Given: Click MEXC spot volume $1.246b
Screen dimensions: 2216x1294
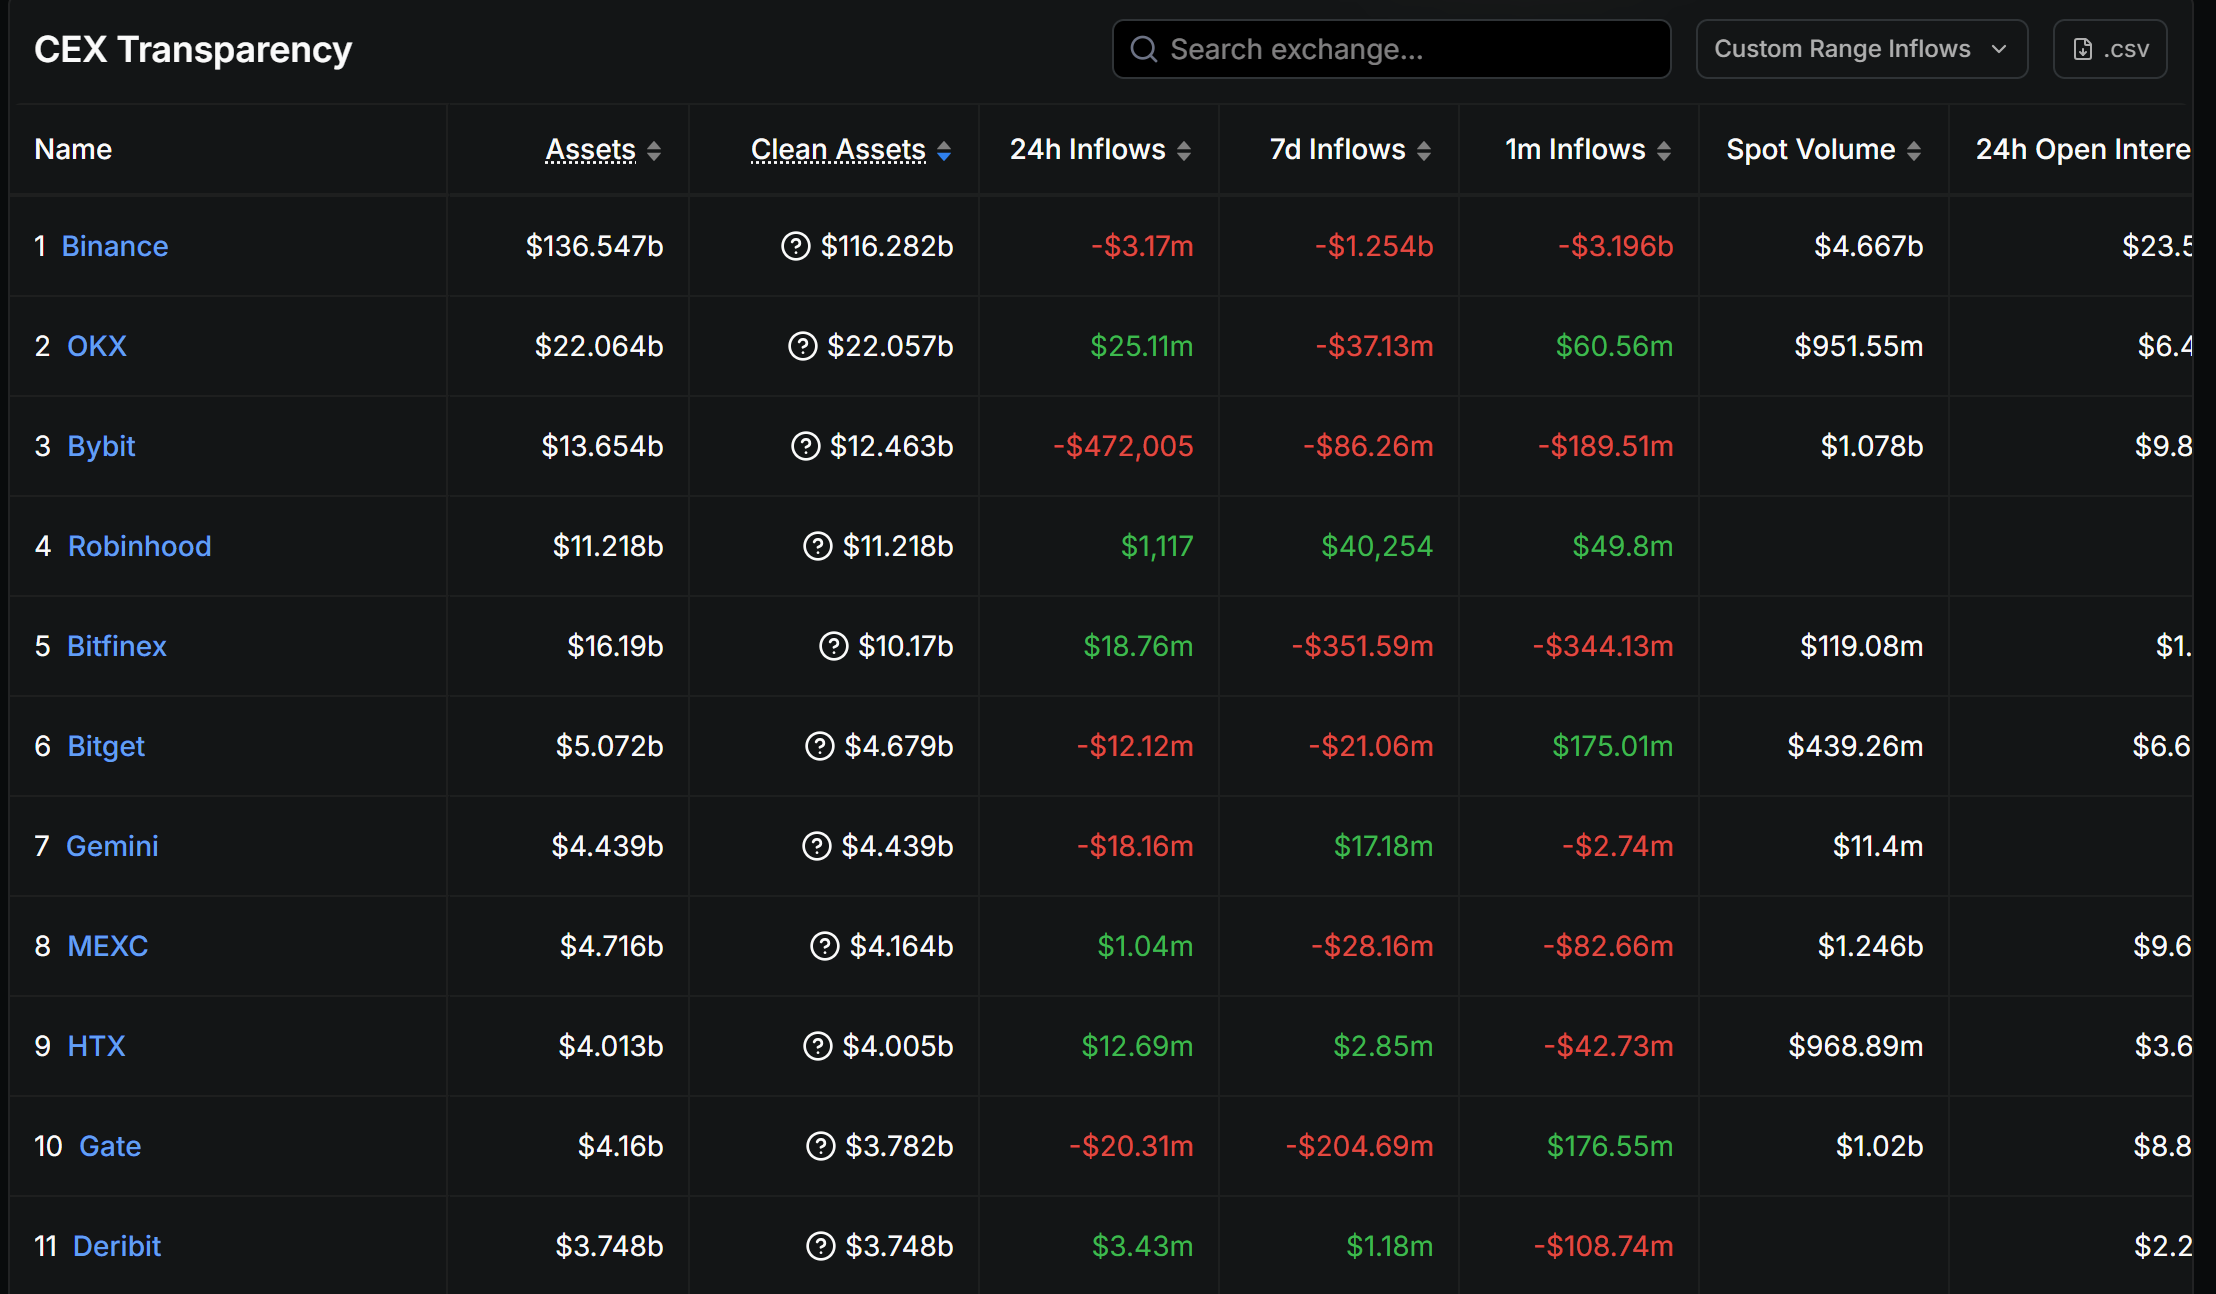Looking at the screenshot, I should click(x=1870, y=946).
